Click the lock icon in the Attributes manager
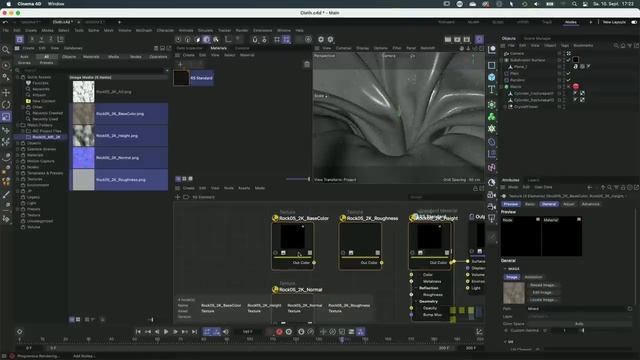The width and height of the screenshot is (640, 360). pos(623,187)
